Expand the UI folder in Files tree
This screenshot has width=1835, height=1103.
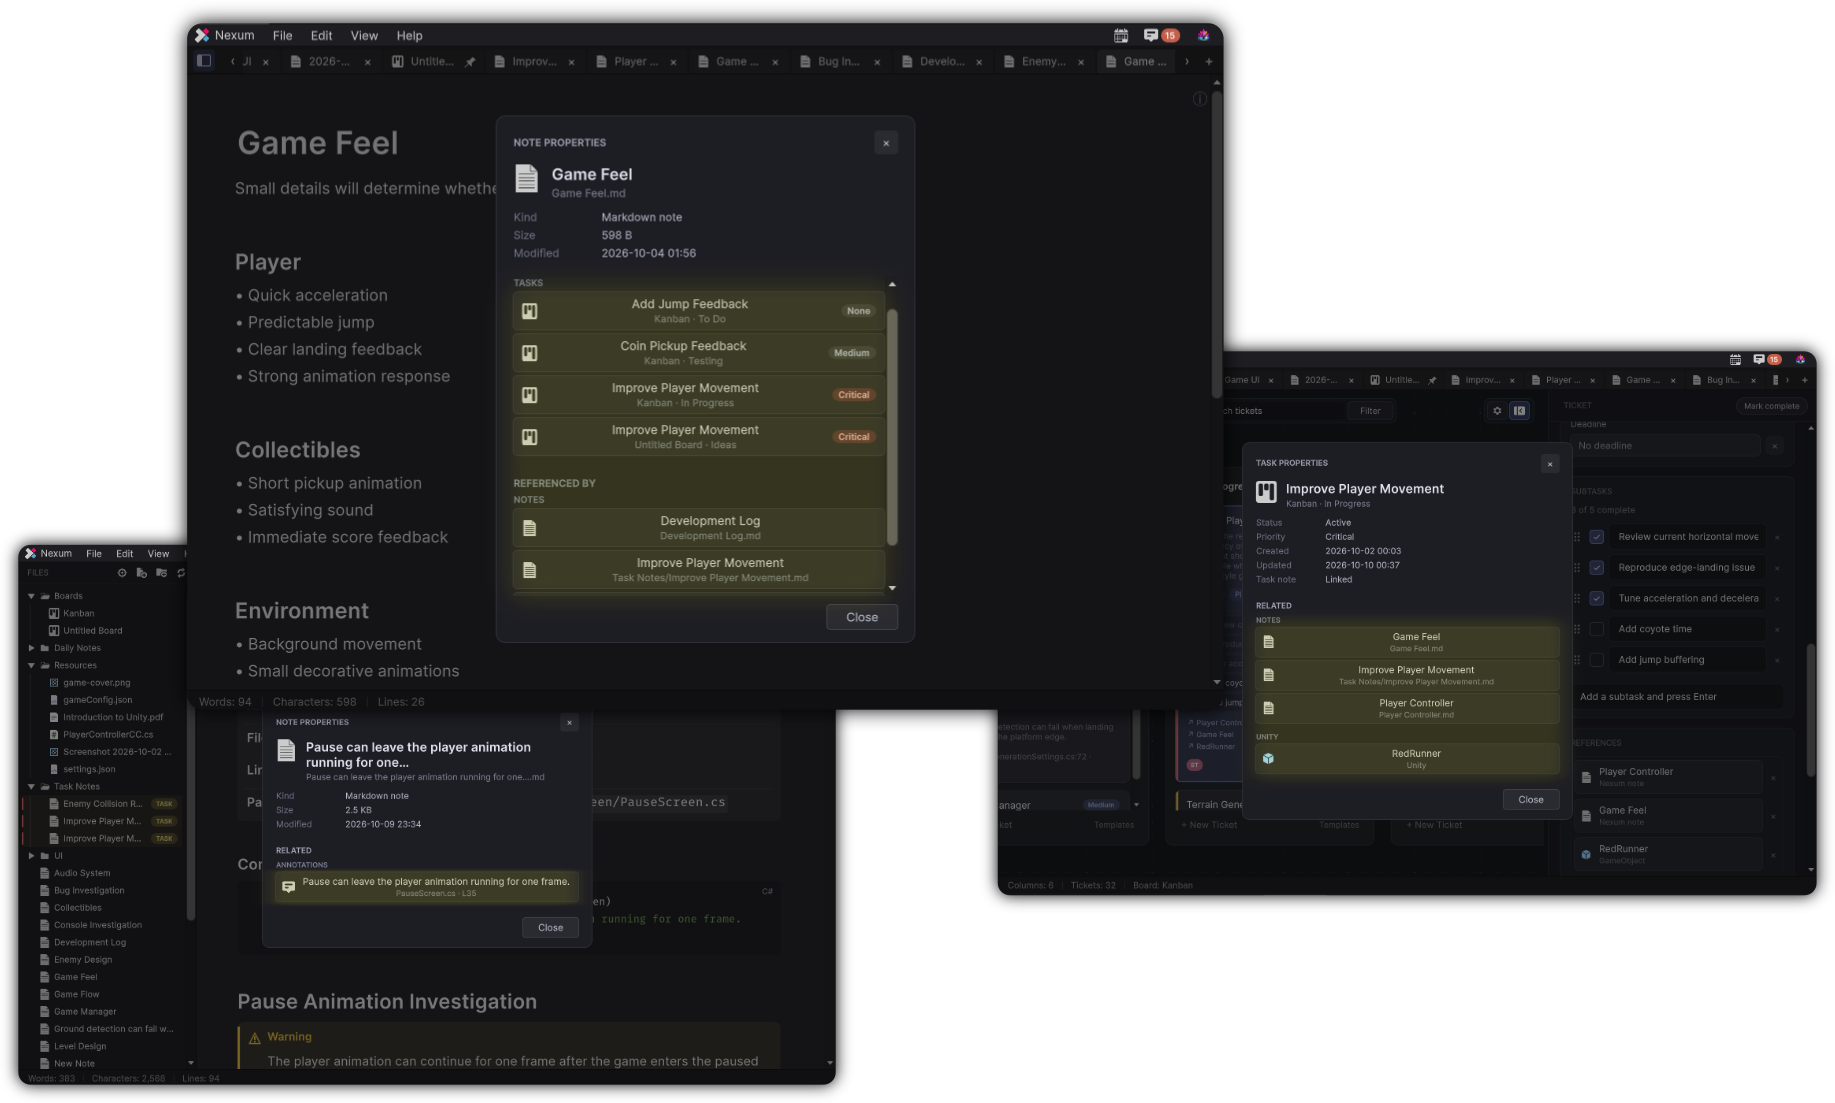click(31, 856)
